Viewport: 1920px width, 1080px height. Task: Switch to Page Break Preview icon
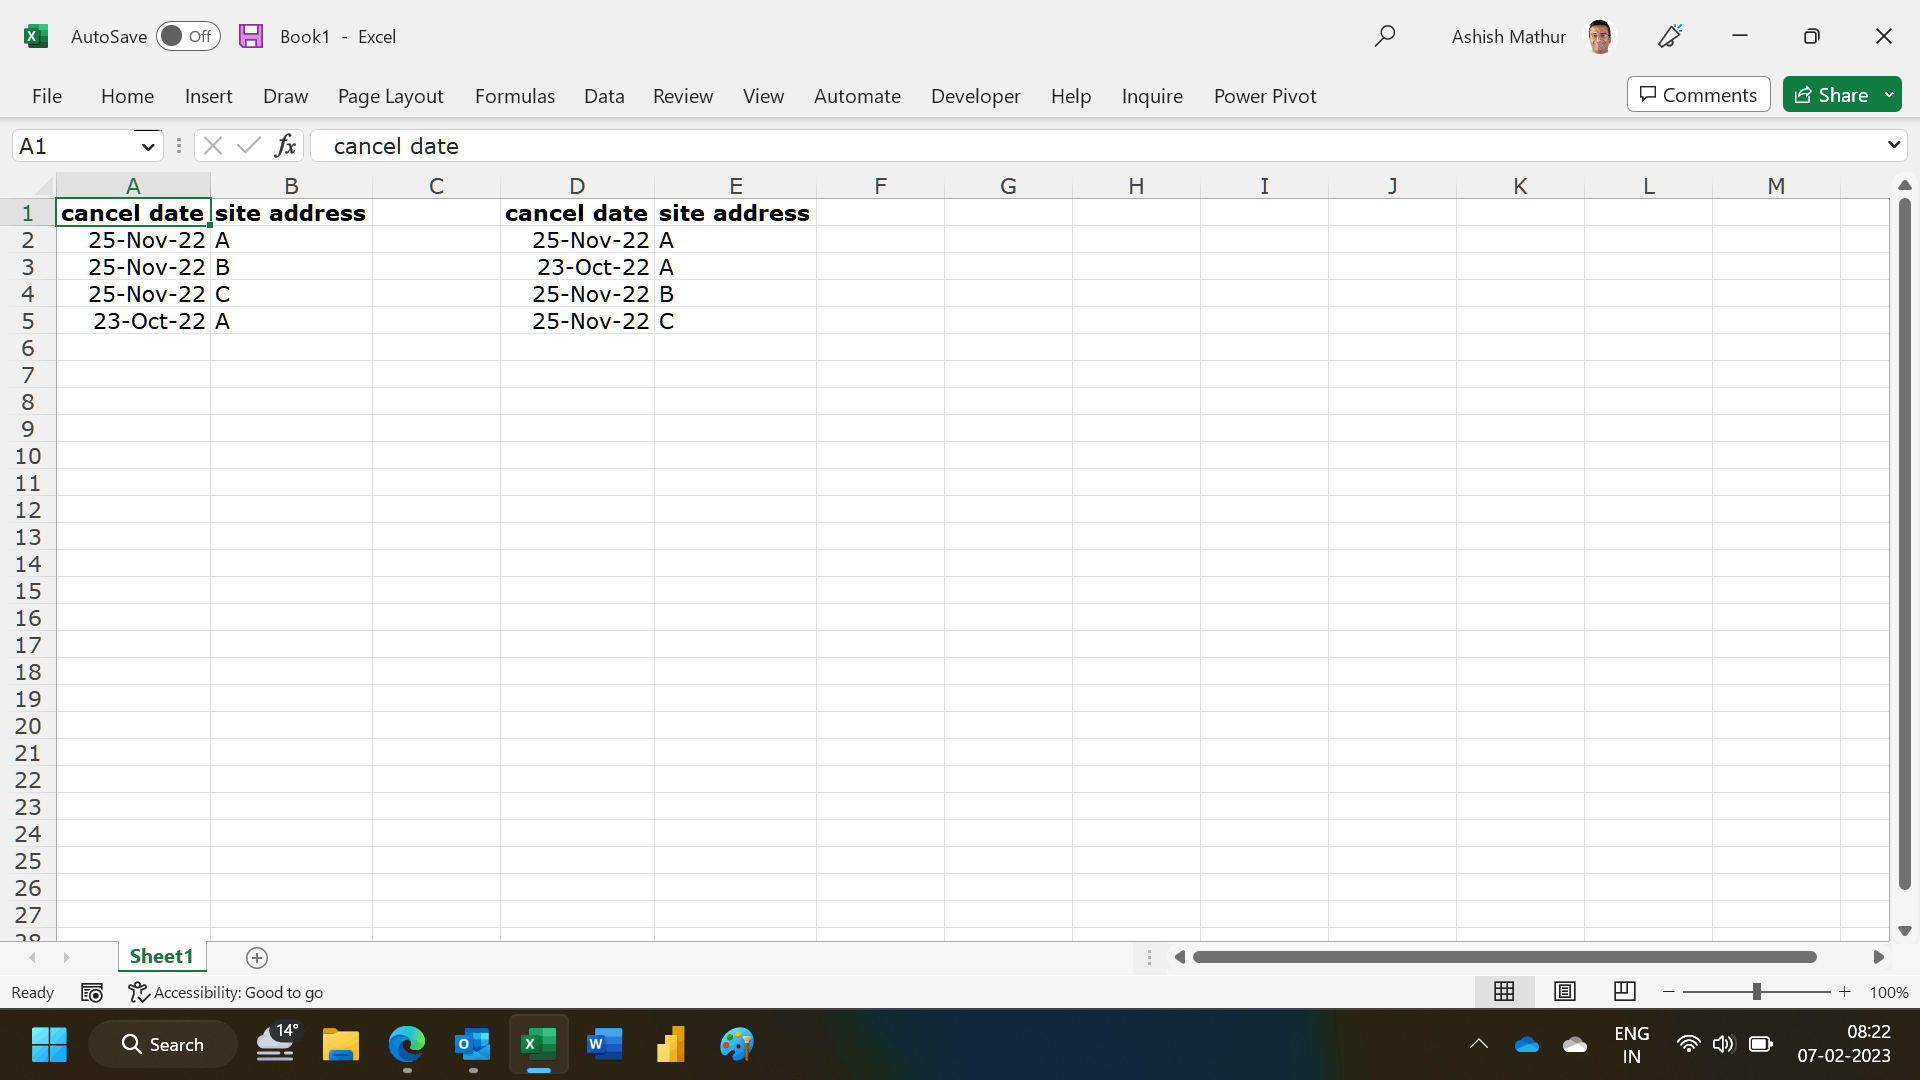coord(1625,991)
